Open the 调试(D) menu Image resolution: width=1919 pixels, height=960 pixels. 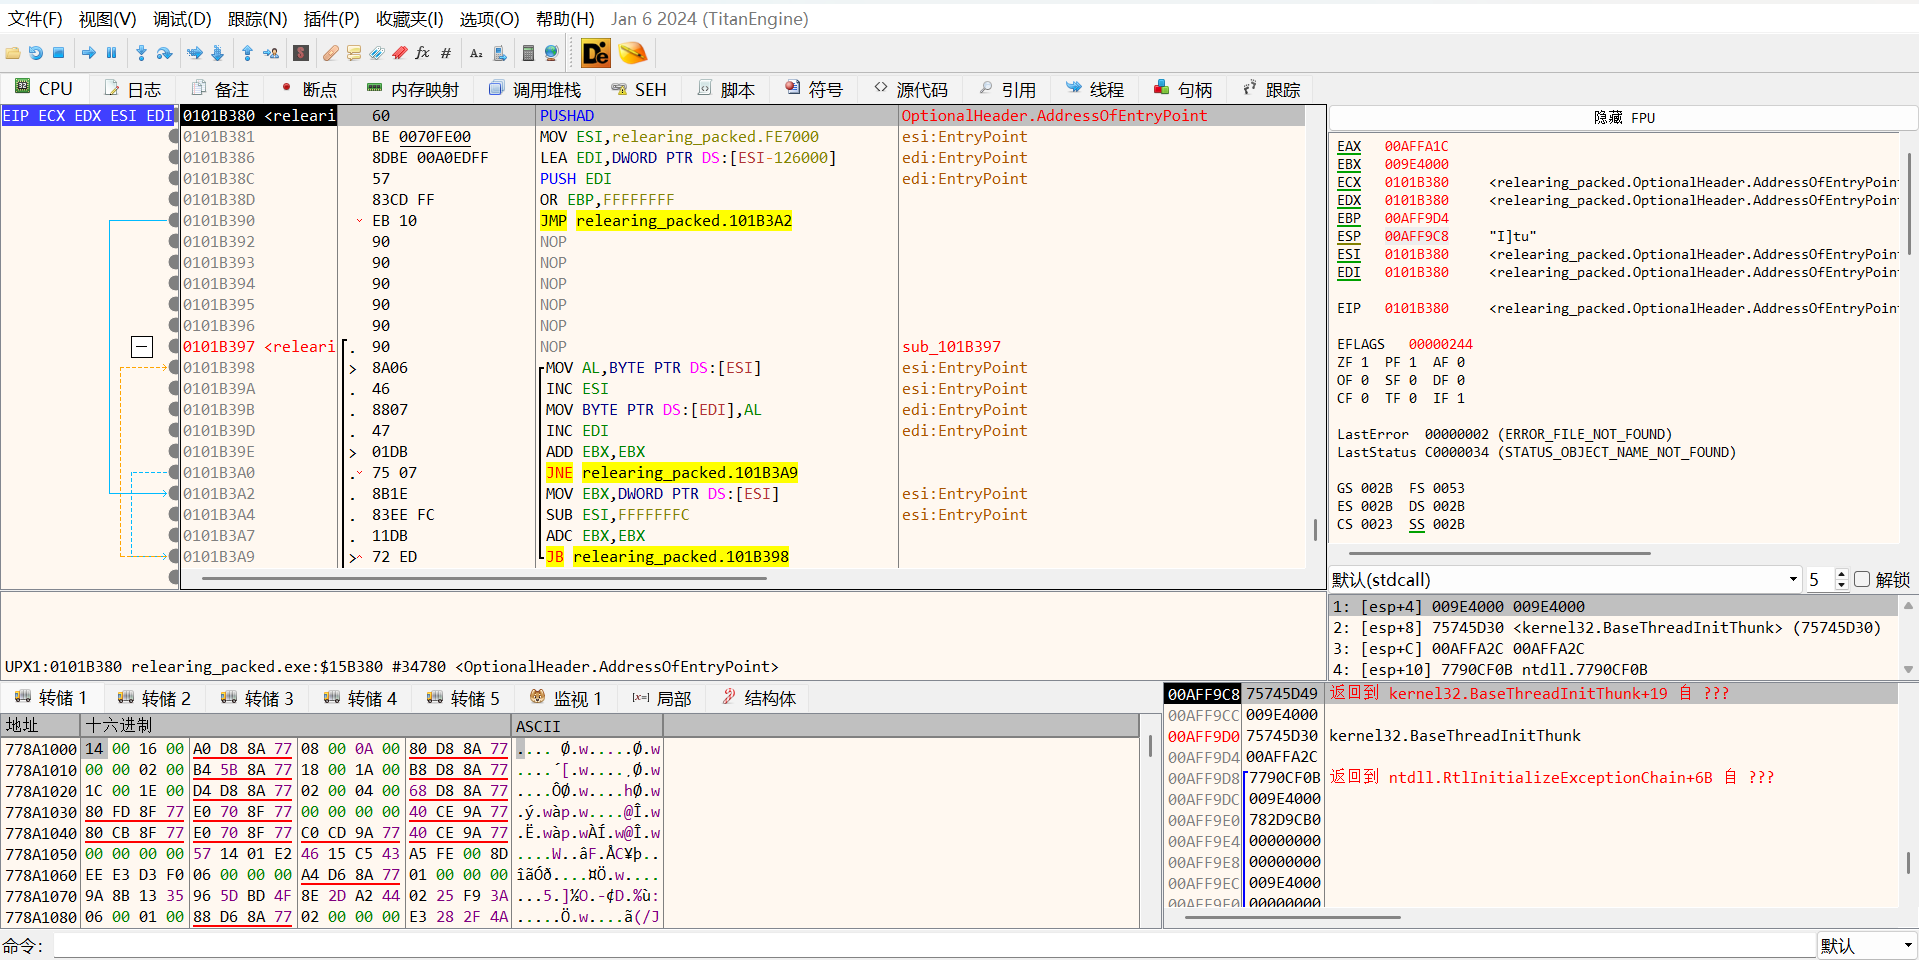click(182, 19)
